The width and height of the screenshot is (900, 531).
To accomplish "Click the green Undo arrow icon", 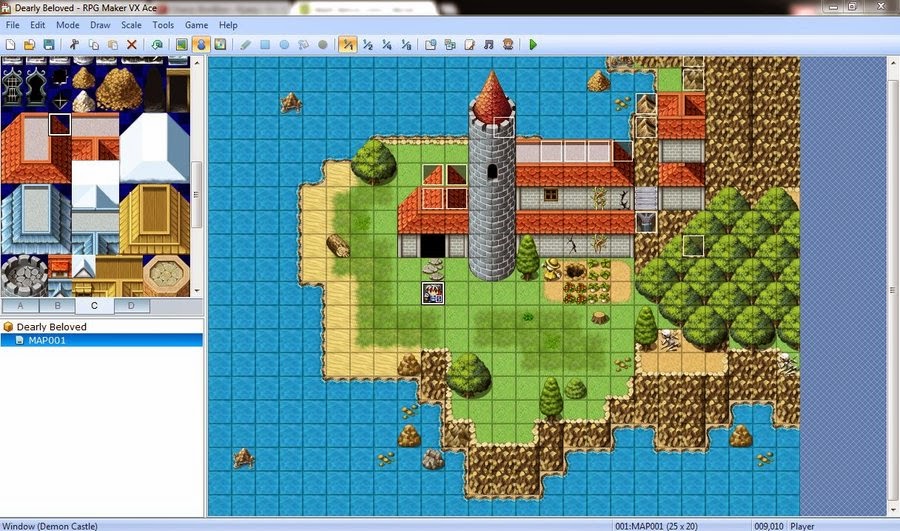I will coord(157,44).
